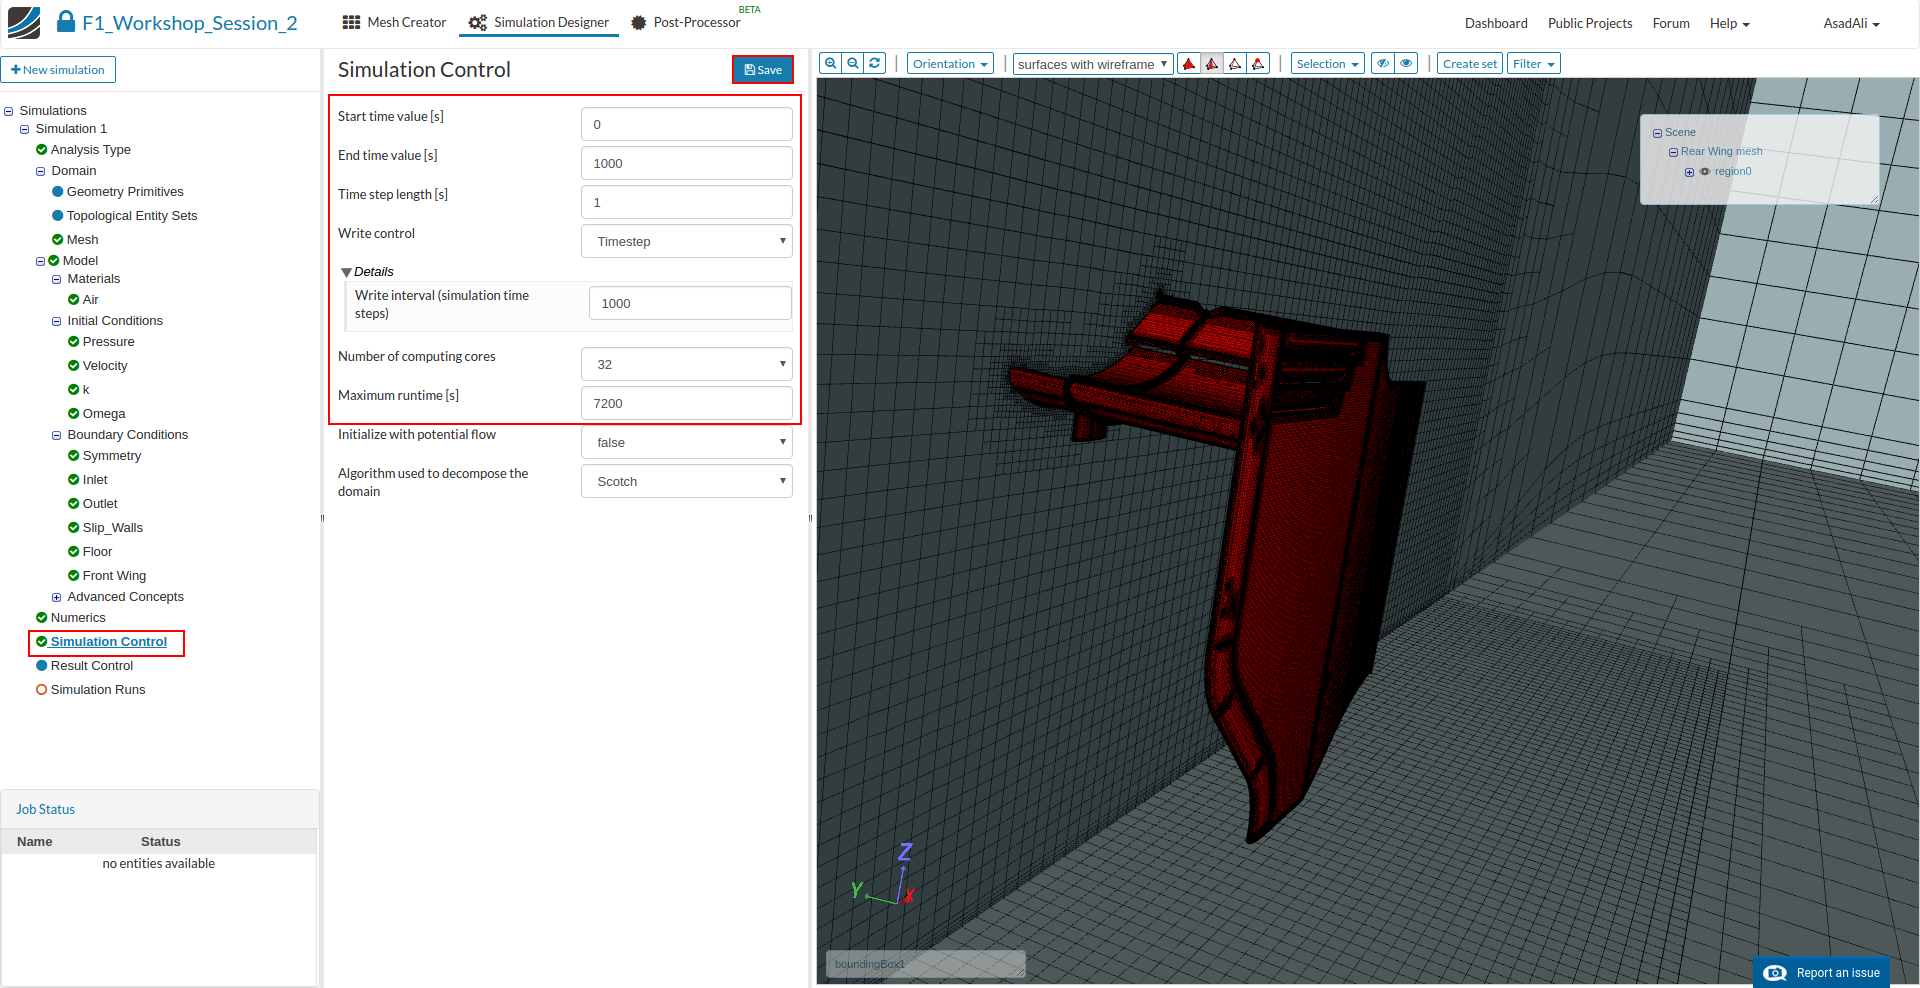
Task: Click the End time value input field
Action: (x=687, y=163)
